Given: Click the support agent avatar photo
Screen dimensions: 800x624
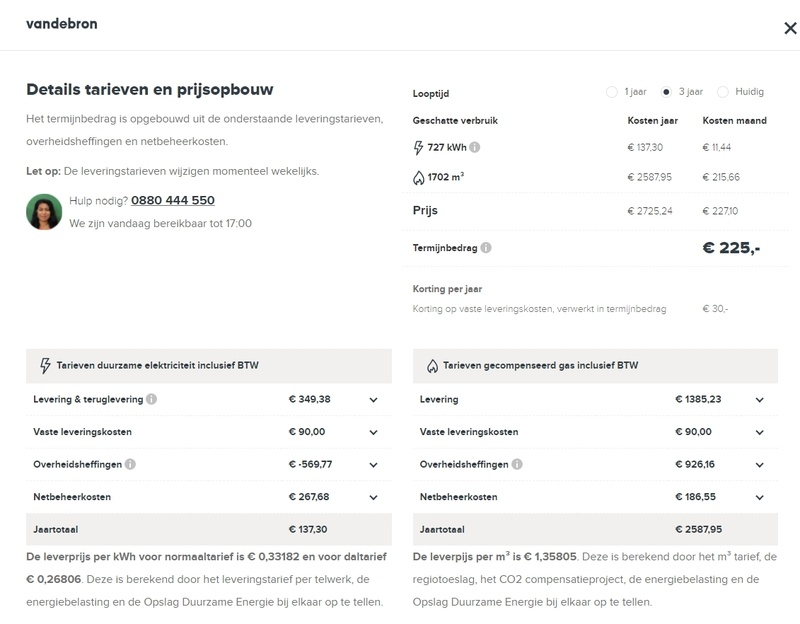Looking at the screenshot, I should coord(44,211).
